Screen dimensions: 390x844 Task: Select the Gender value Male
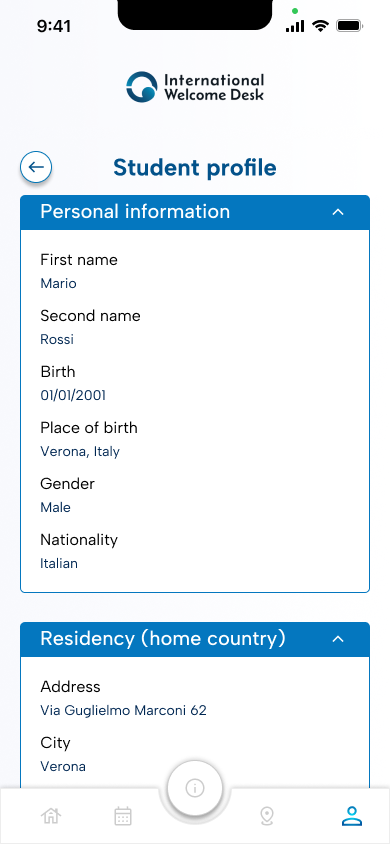[x=55, y=508]
